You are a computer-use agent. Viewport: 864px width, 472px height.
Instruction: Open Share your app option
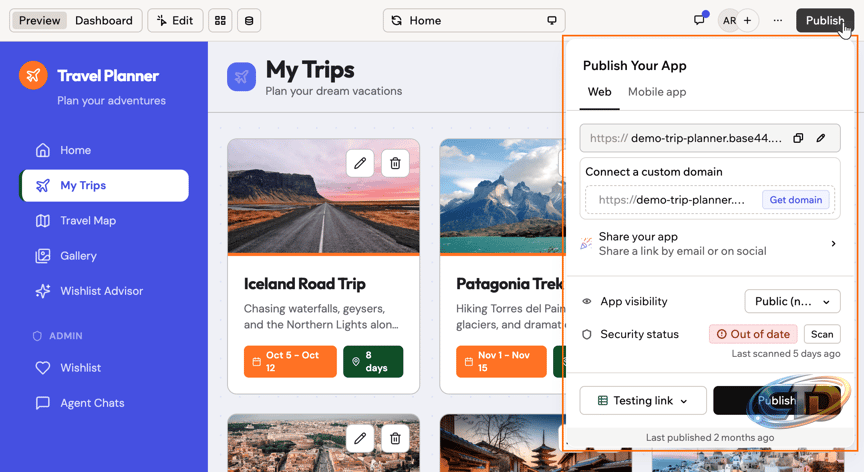point(710,243)
